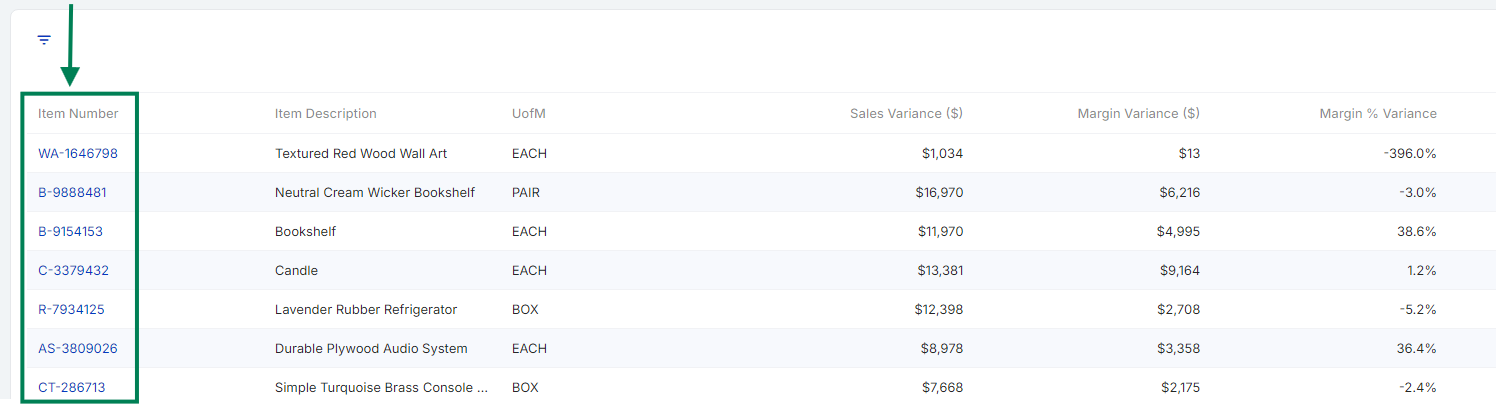Select the Textured Red Wood Wall Art cell

[x=361, y=154]
